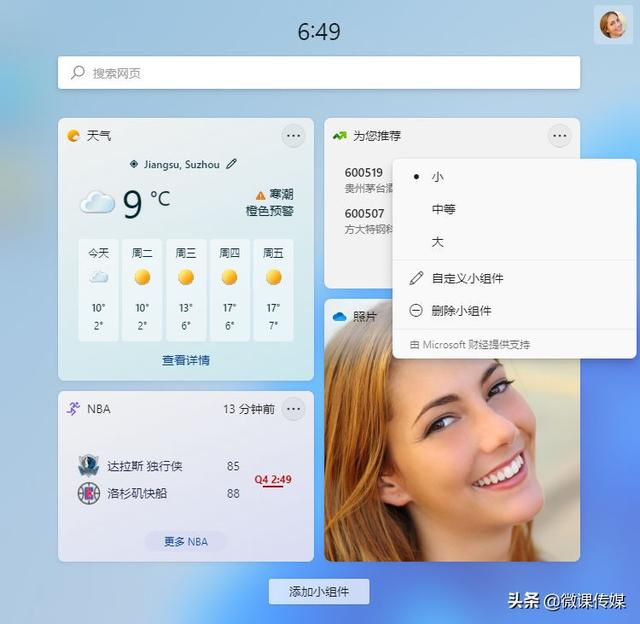Focus the 搜索网页 search field
The height and width of the screenshot is (624, 640).
pyautogui.click(x=319, y=73)
